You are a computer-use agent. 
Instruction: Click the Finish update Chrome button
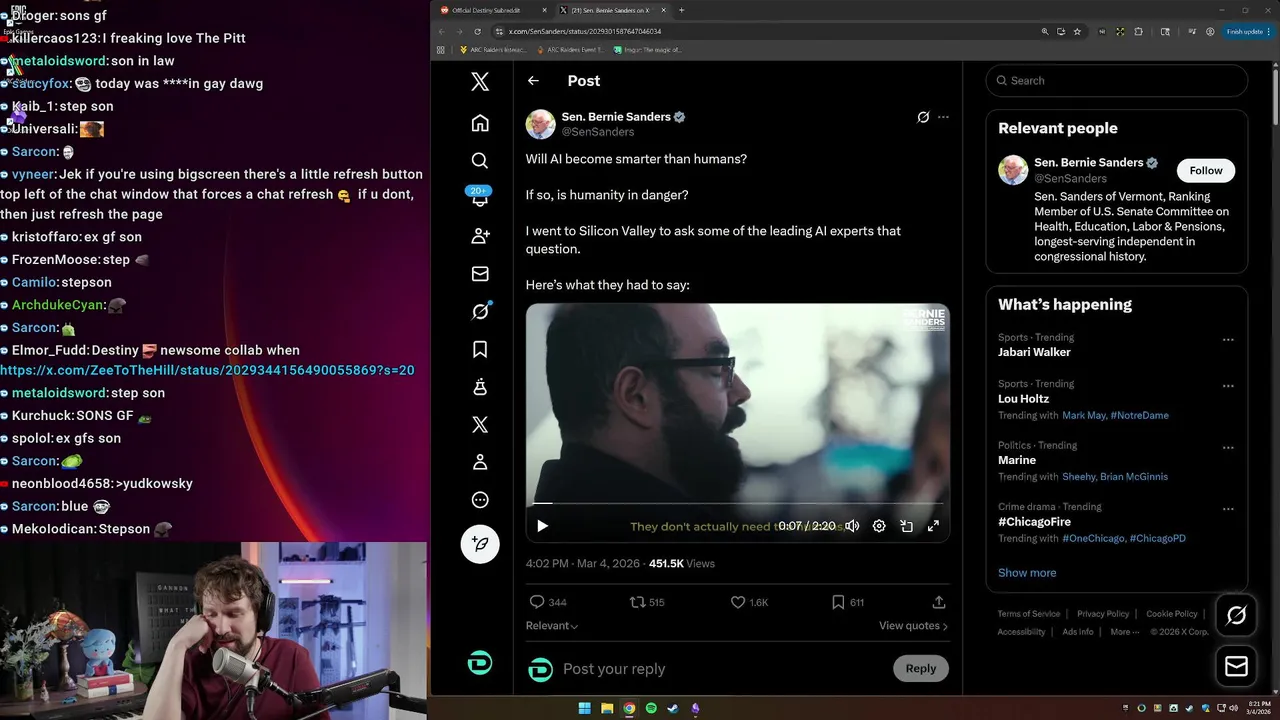[1250, 31]
